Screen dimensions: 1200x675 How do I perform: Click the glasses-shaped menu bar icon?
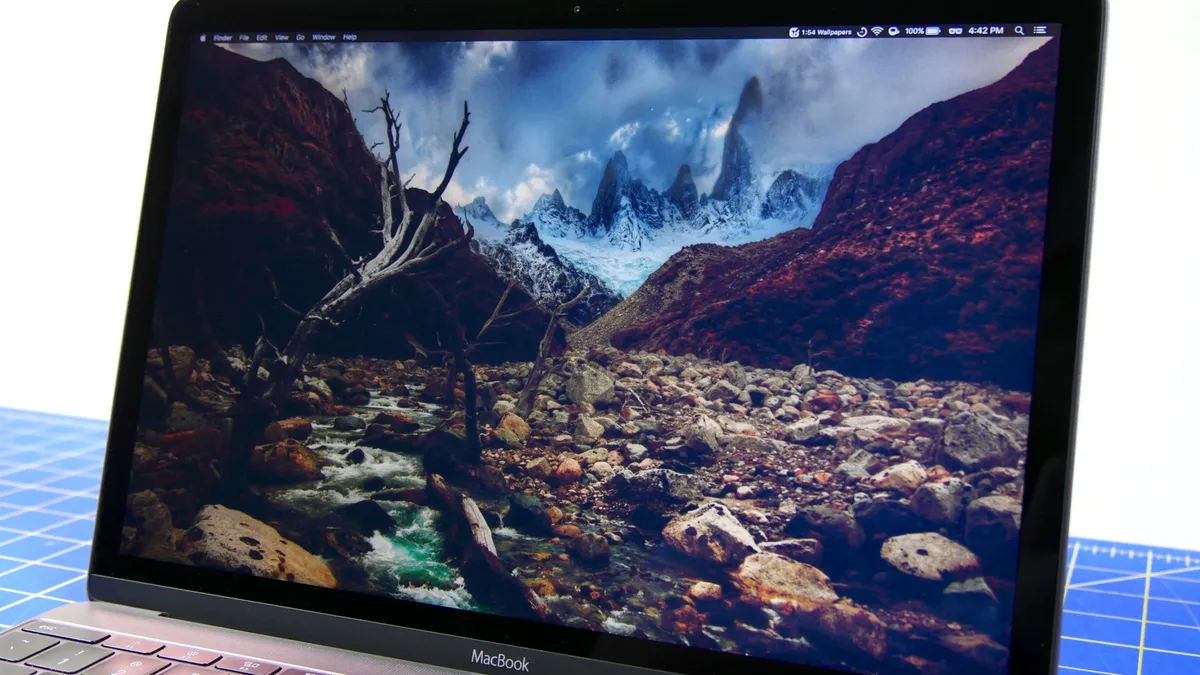coord(956,31)
